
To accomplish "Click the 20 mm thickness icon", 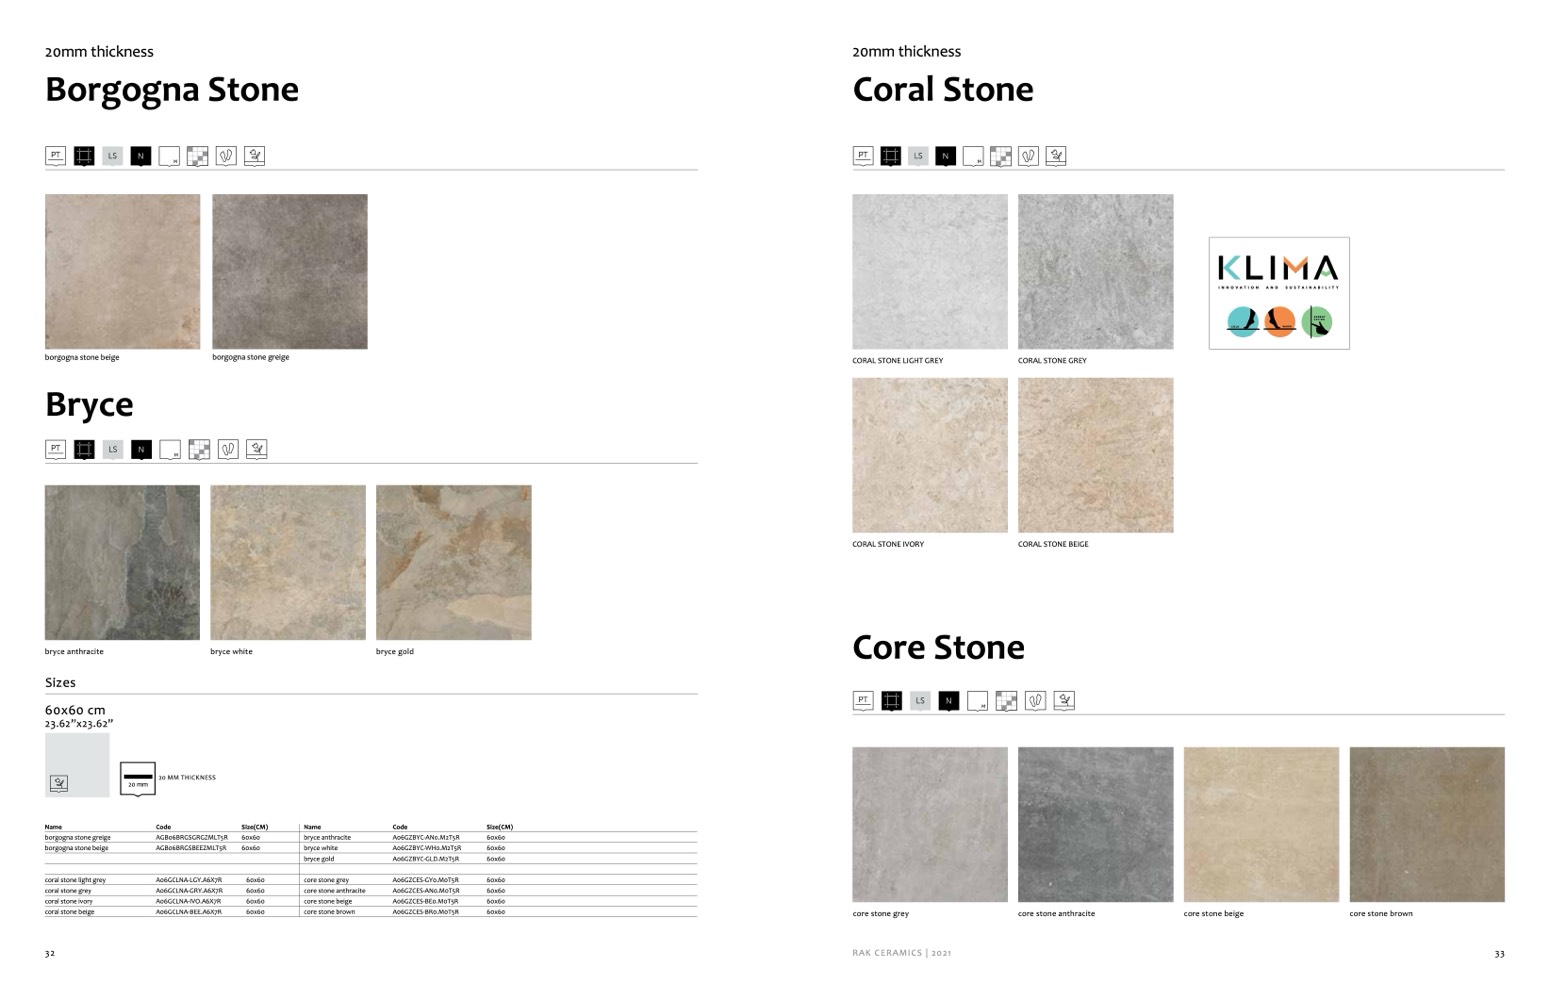I will [138, 778].
